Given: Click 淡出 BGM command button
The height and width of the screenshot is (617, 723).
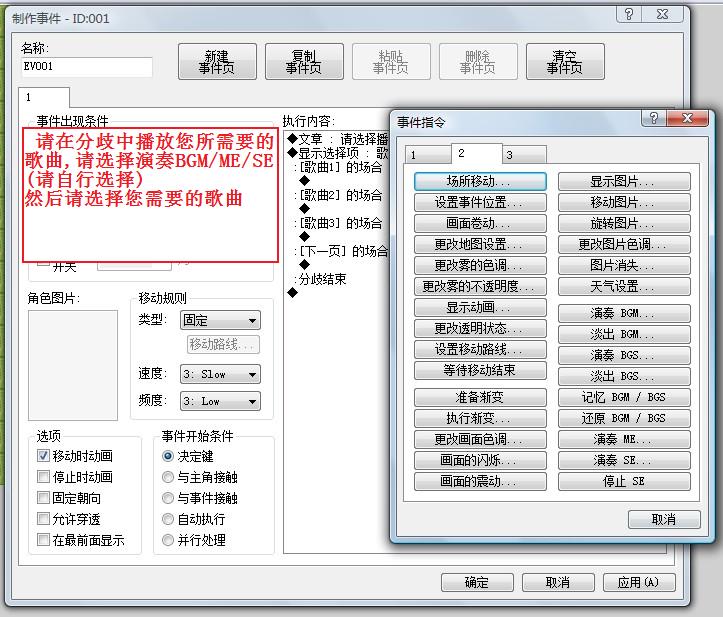Looking at the screenshot, I should click(624, 334).
